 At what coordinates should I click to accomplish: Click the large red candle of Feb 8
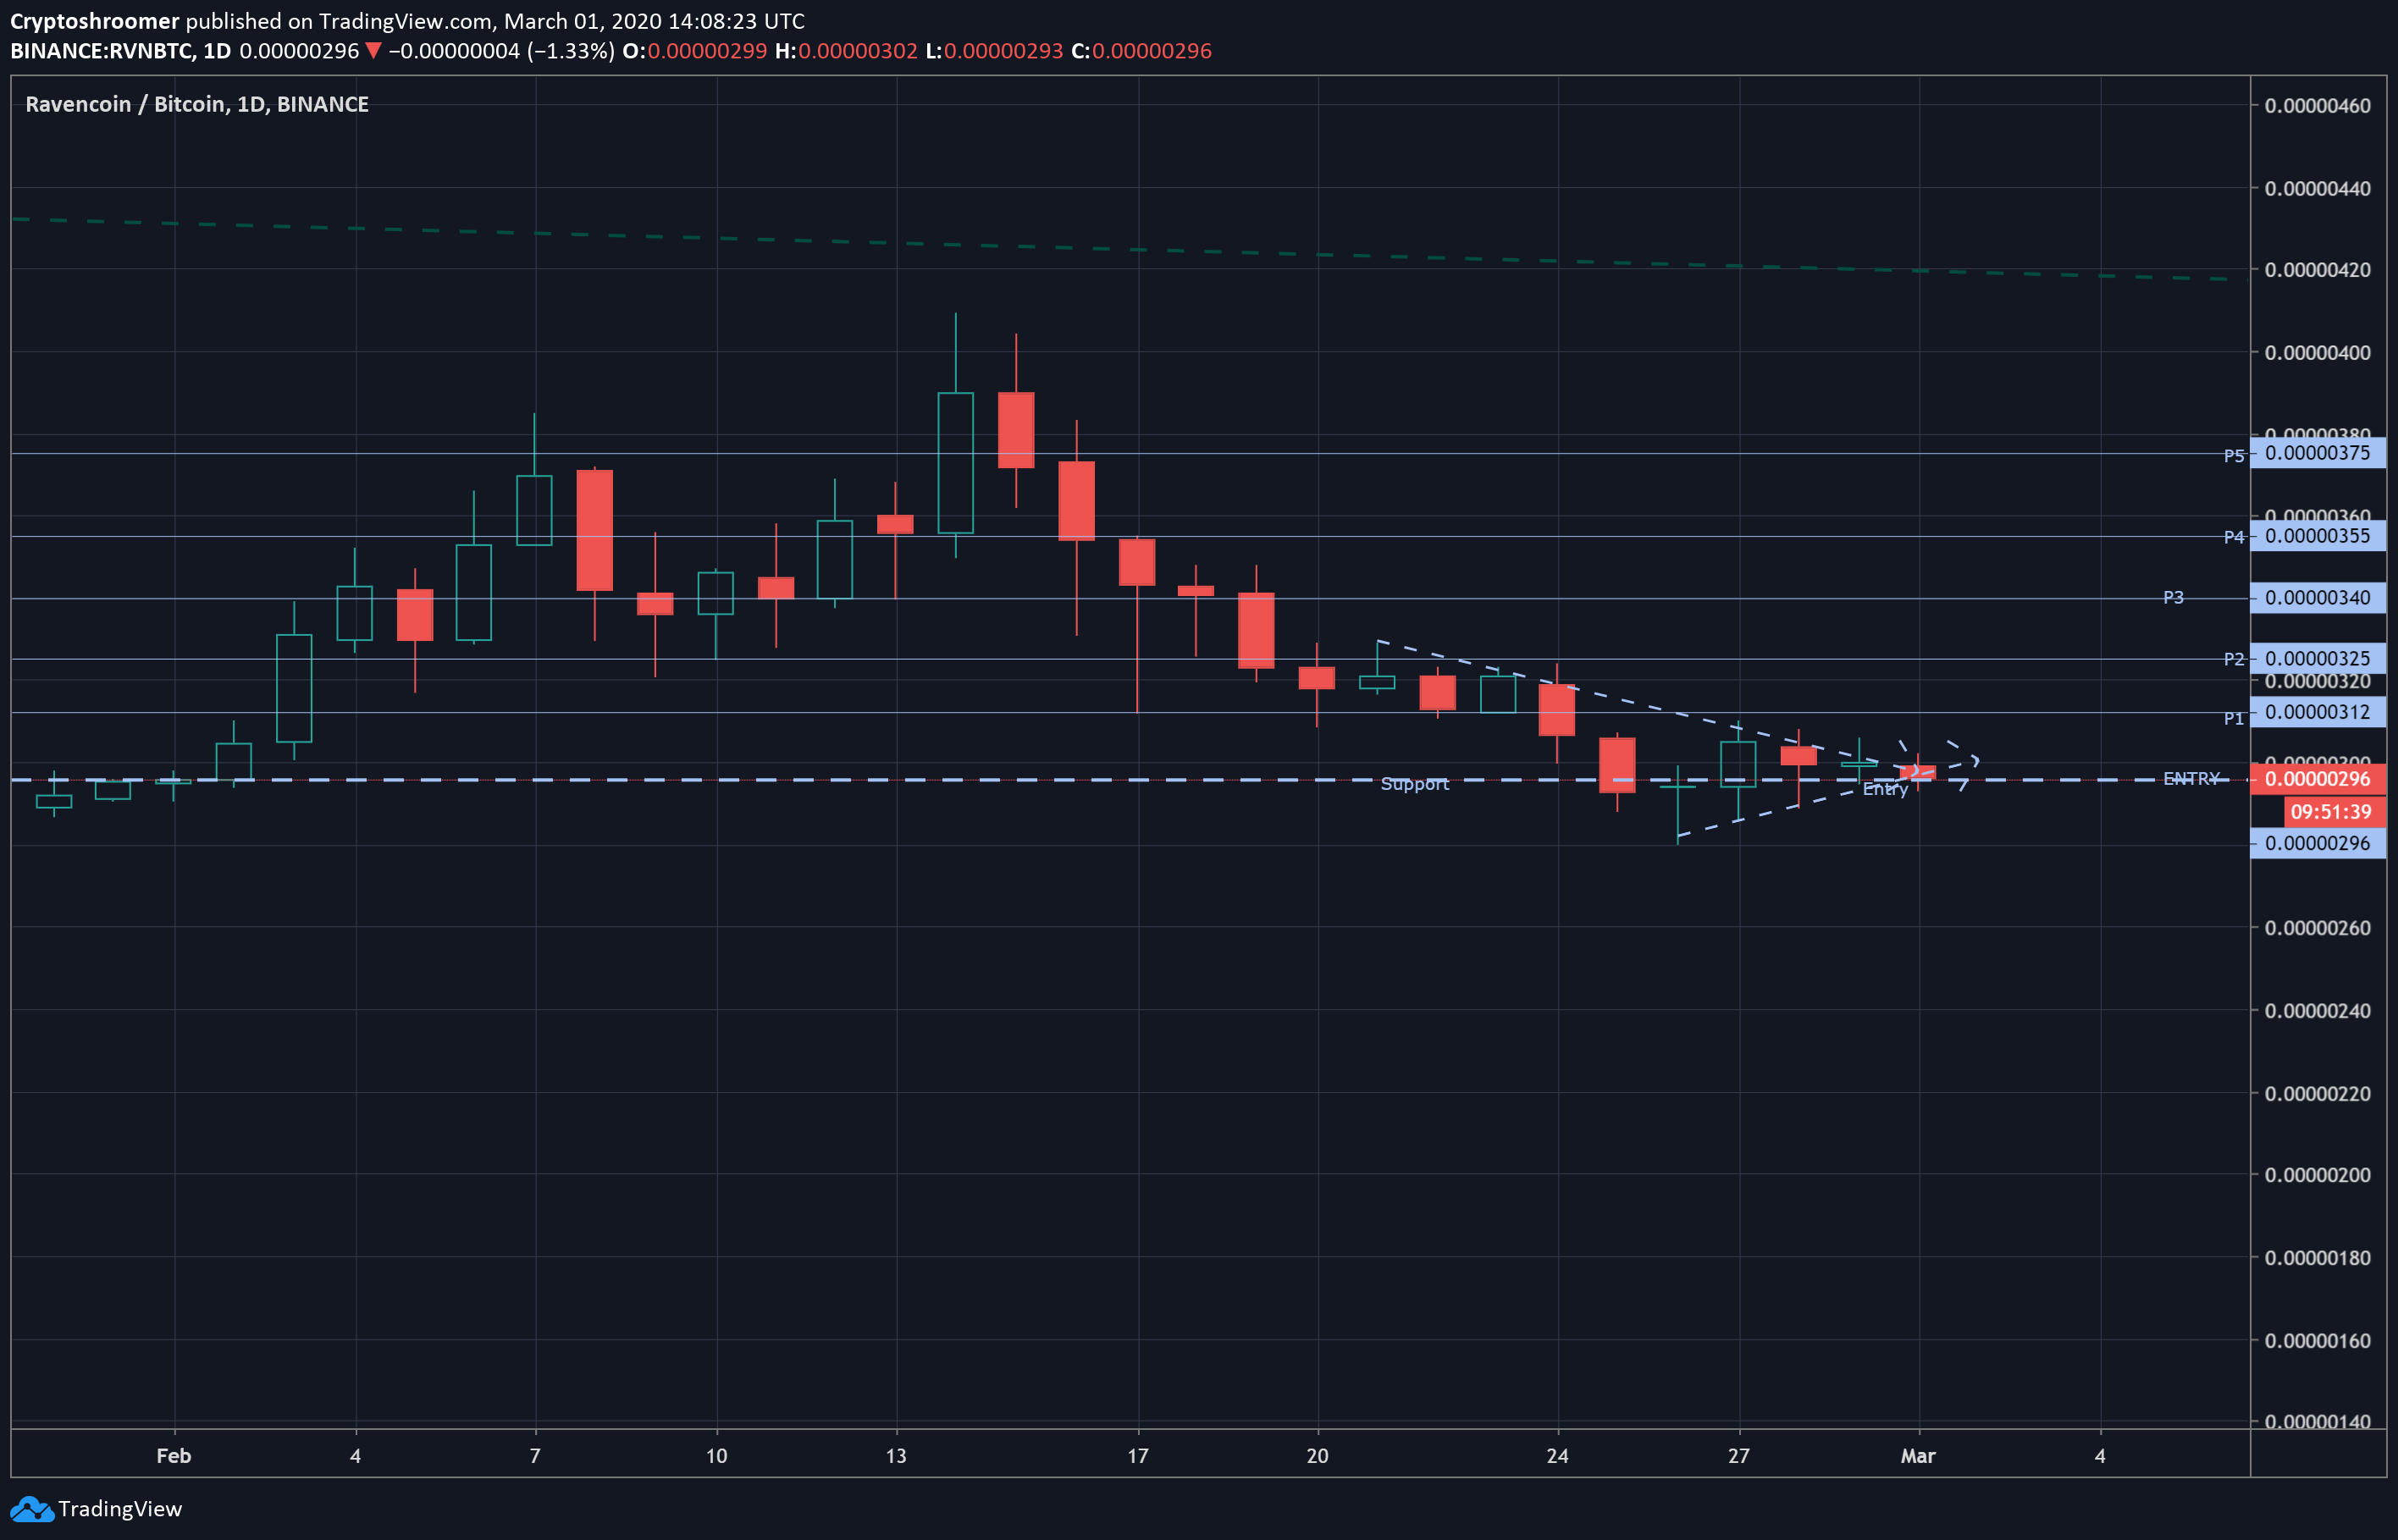595,530
